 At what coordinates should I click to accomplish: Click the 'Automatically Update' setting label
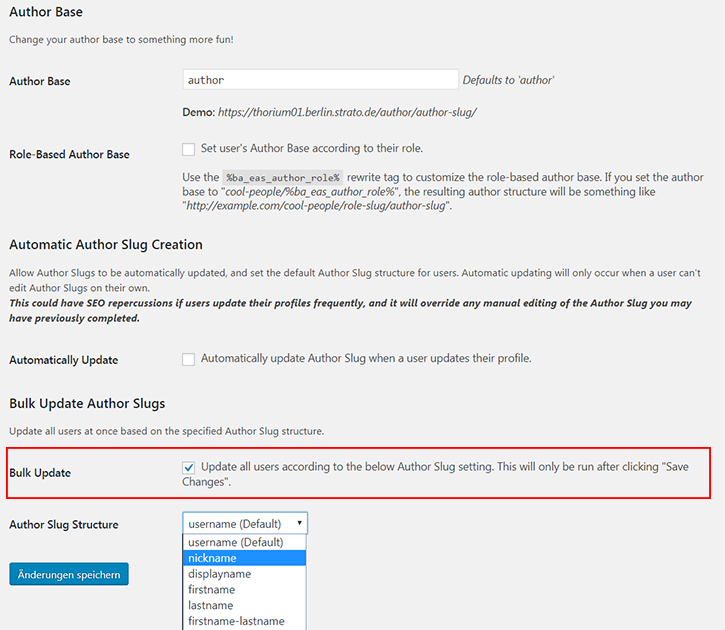[64, 360]
